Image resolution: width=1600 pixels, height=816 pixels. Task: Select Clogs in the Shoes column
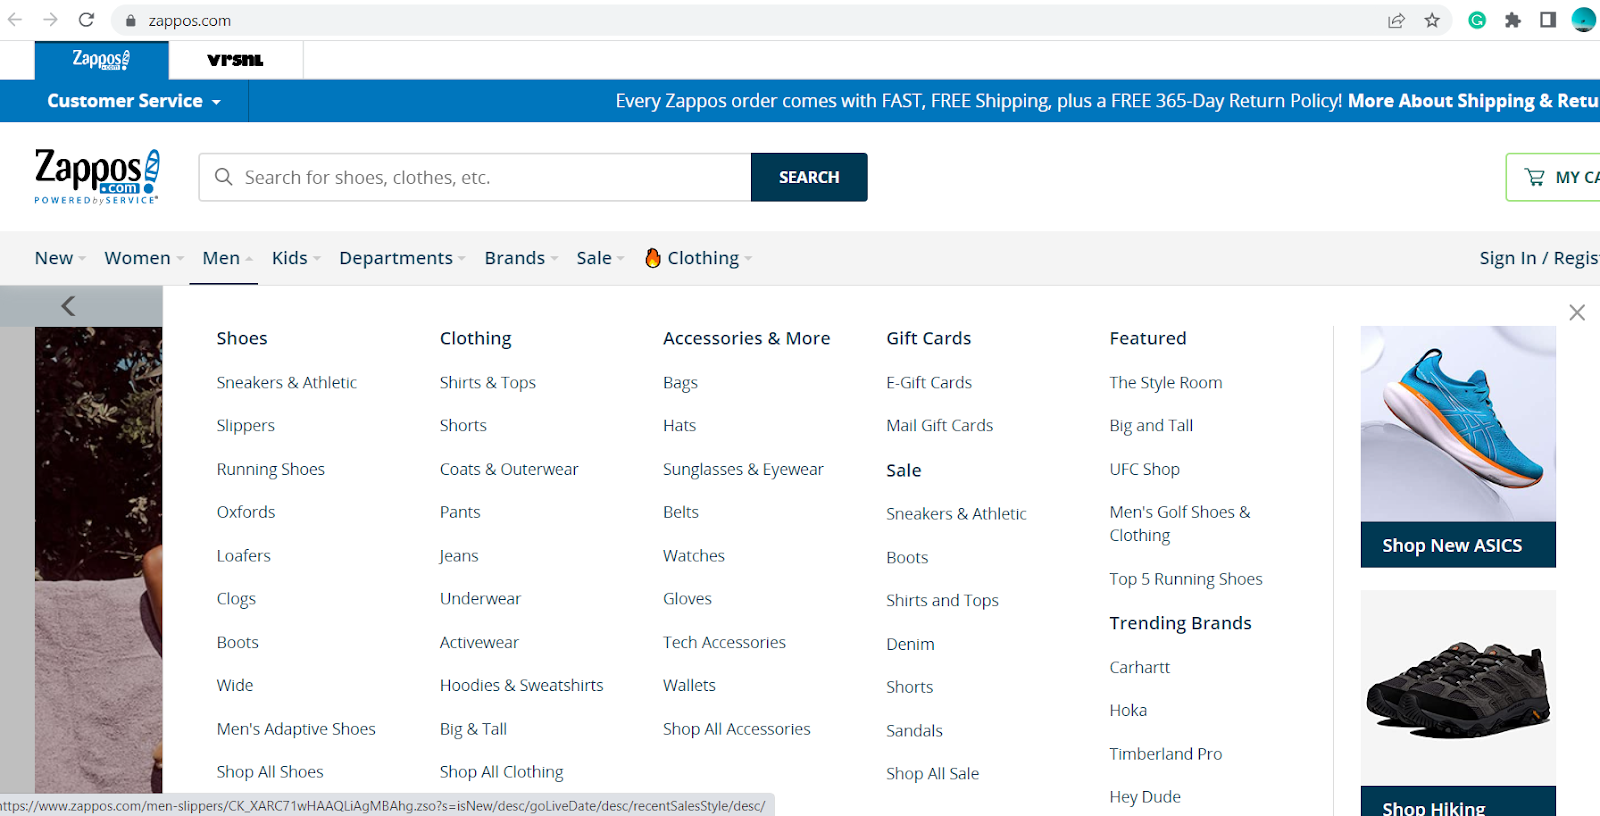click(236, 599)
